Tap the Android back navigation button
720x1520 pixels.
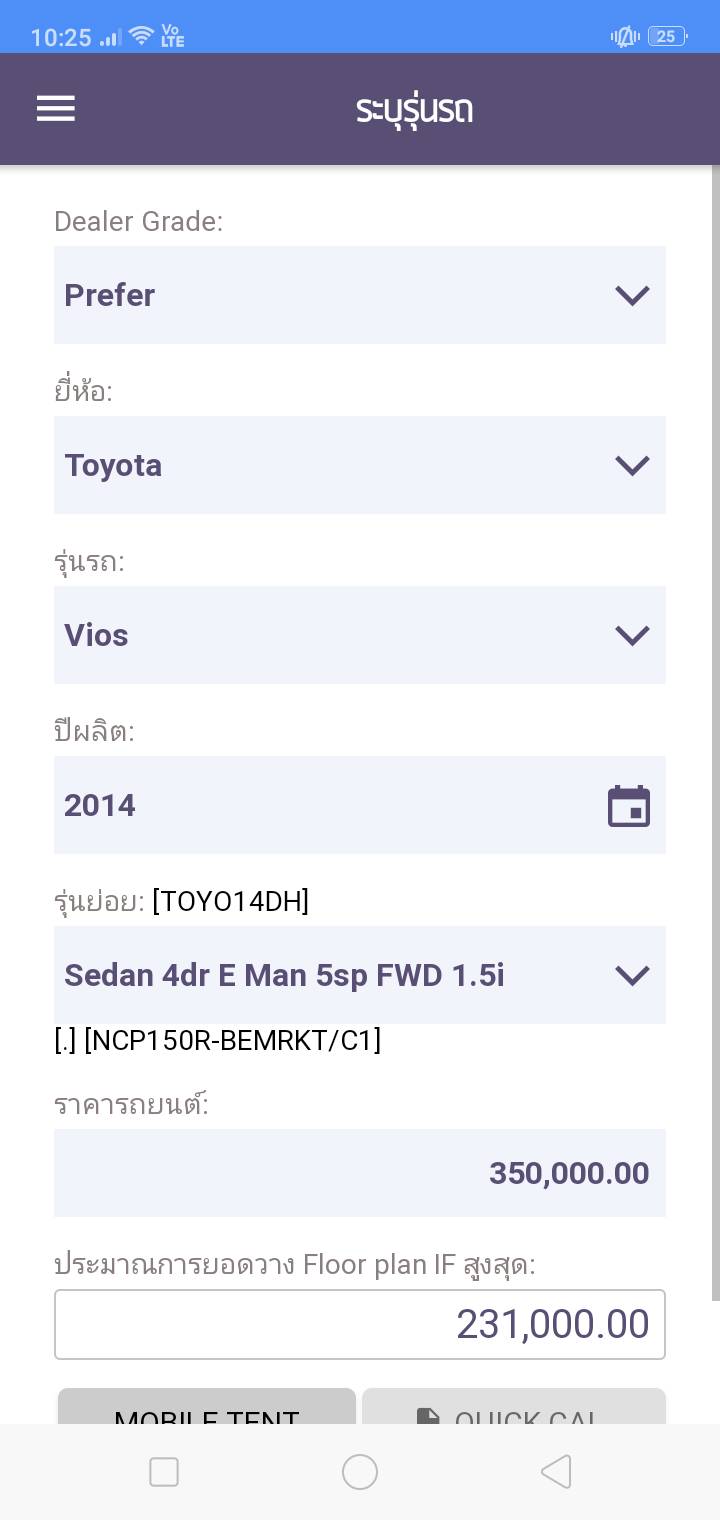(x=556, y=1471)
